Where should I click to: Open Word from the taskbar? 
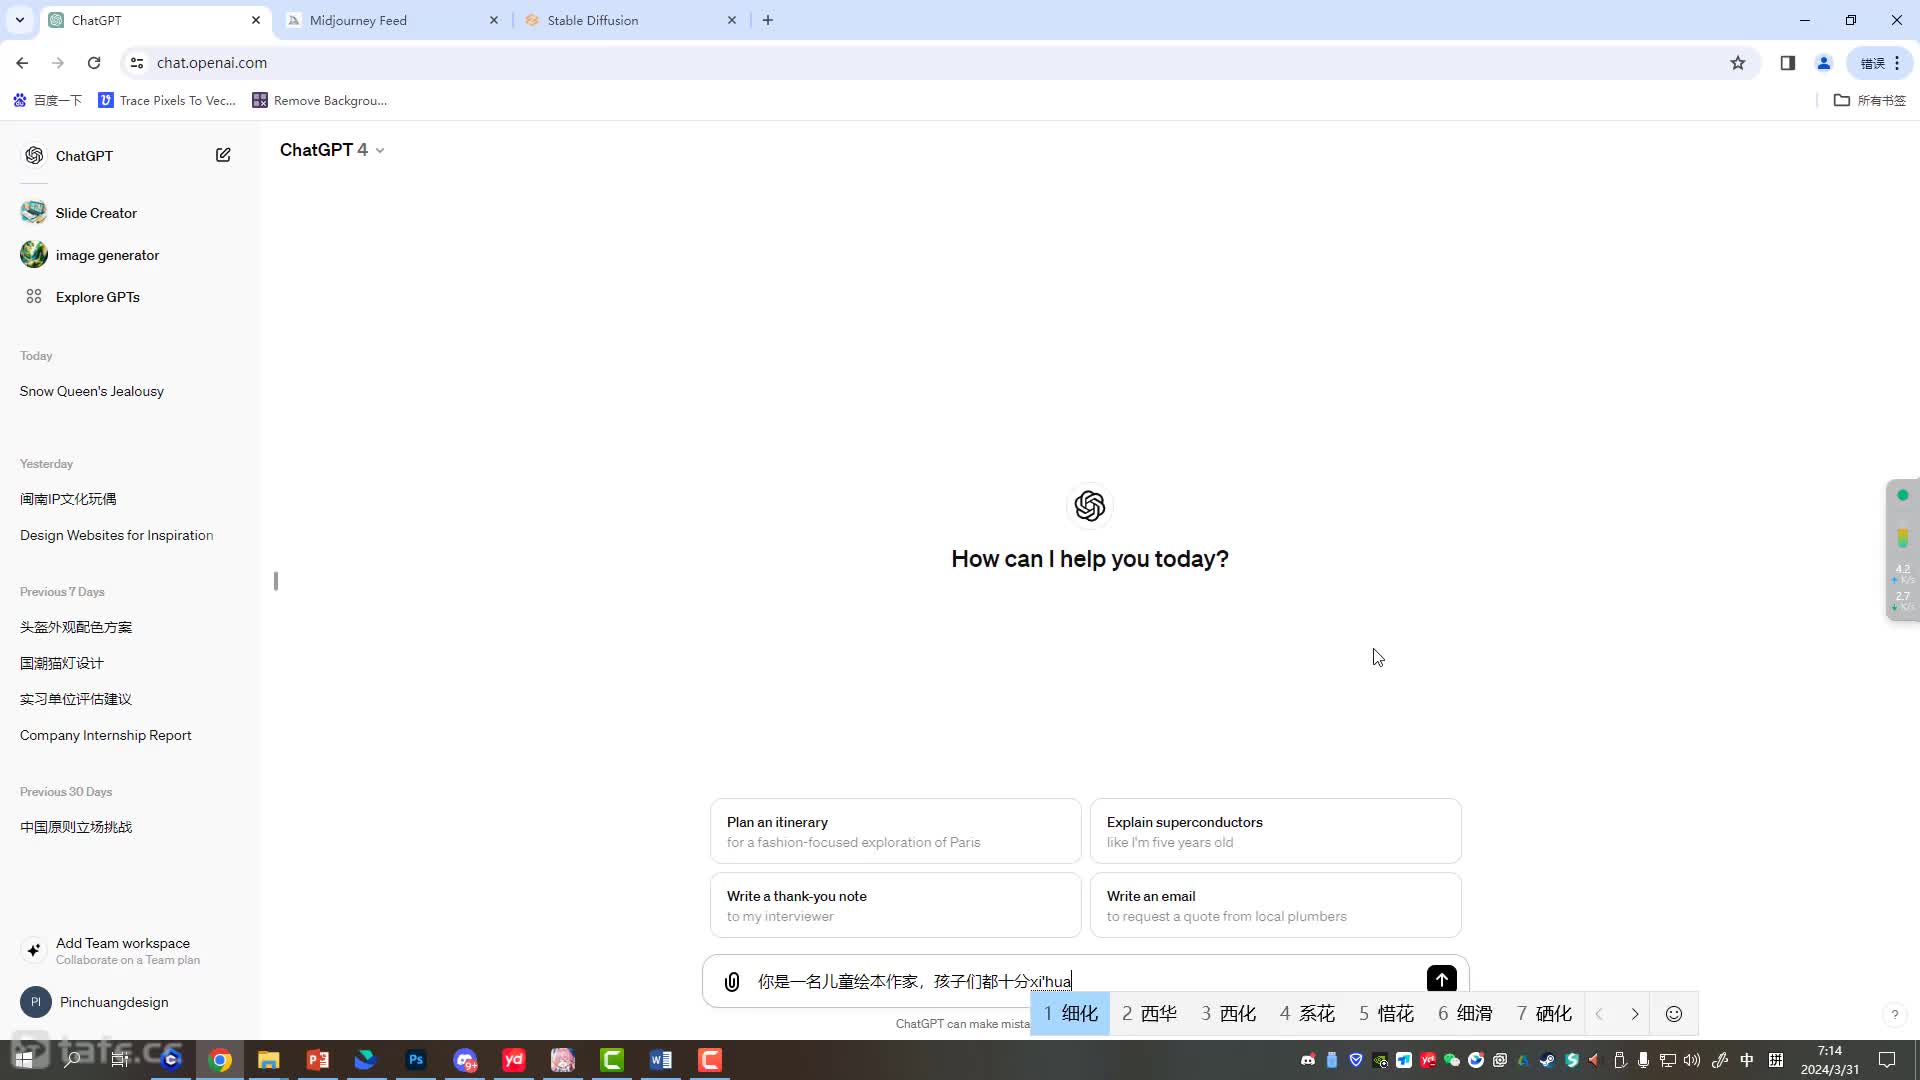[x=661, y=1060]
